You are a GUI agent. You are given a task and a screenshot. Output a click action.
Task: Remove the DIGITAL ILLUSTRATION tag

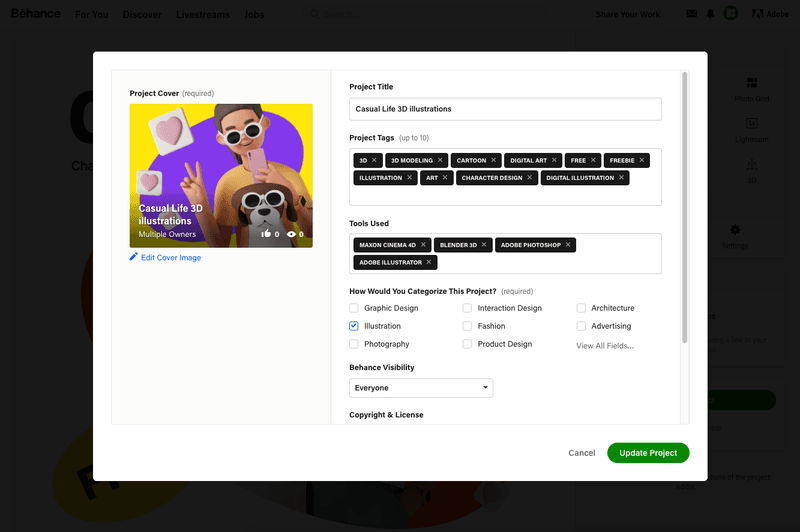pos(621,178)
